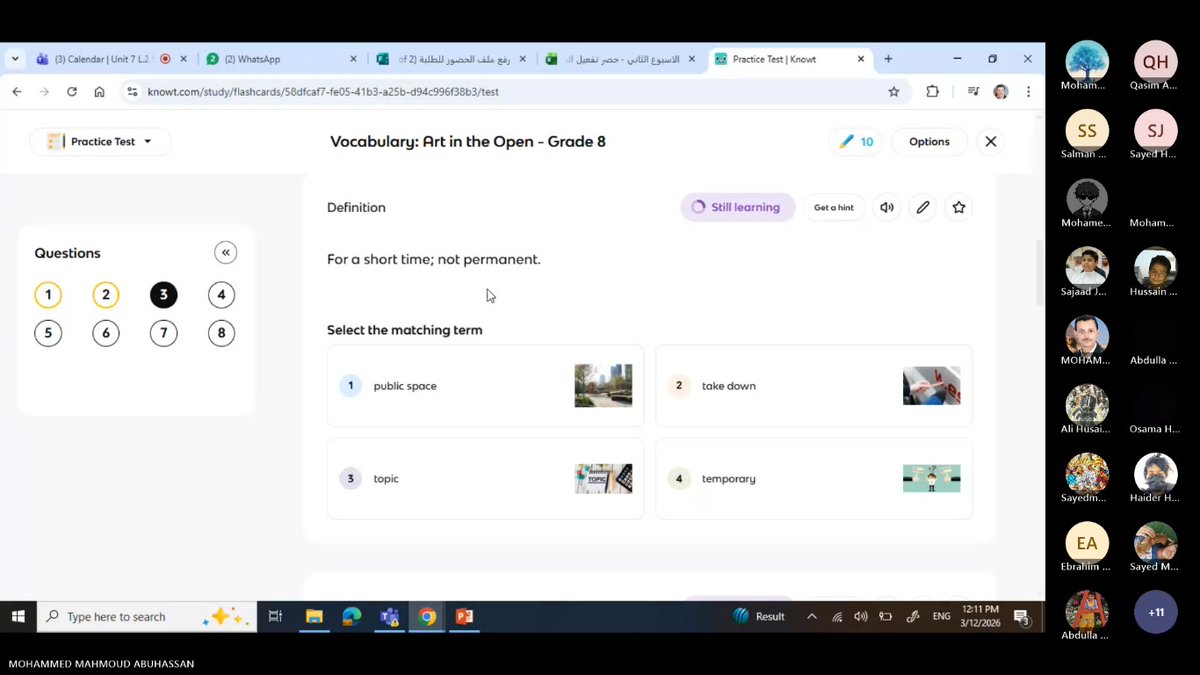Screen dimensions: 1200x675
Task: Open the Chrome profile avatar
Action: point(1001,91)
